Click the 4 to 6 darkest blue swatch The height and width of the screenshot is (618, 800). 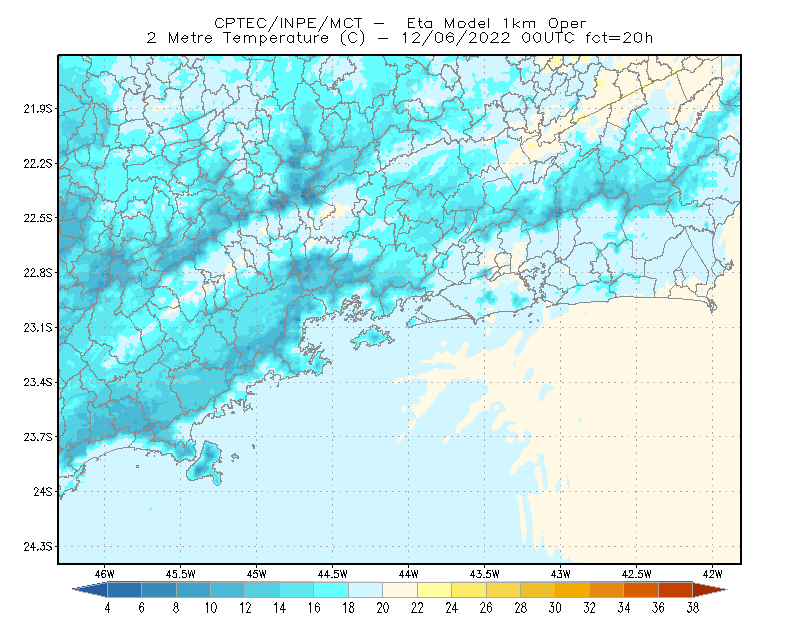[124, 590]
